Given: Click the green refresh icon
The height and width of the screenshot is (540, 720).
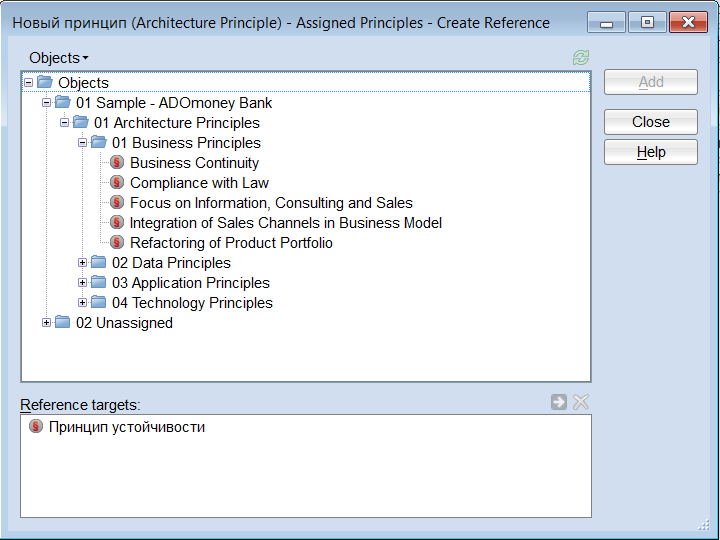Looking at the screenshot, I should point(581,58).
